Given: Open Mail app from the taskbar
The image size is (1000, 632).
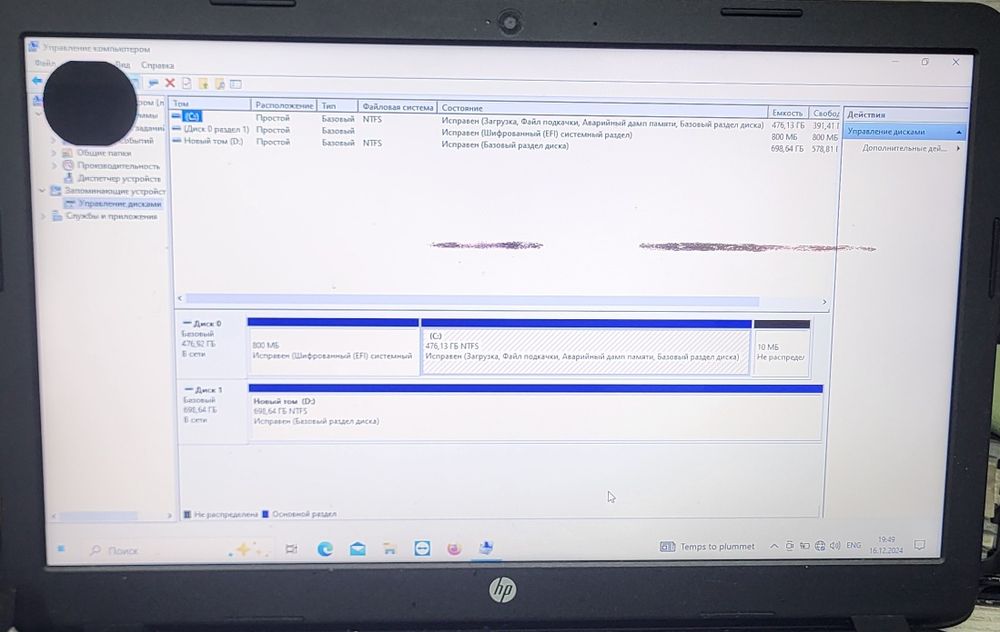Looking at the screenshot, I should pyautogui.click(x=358, y=548).
